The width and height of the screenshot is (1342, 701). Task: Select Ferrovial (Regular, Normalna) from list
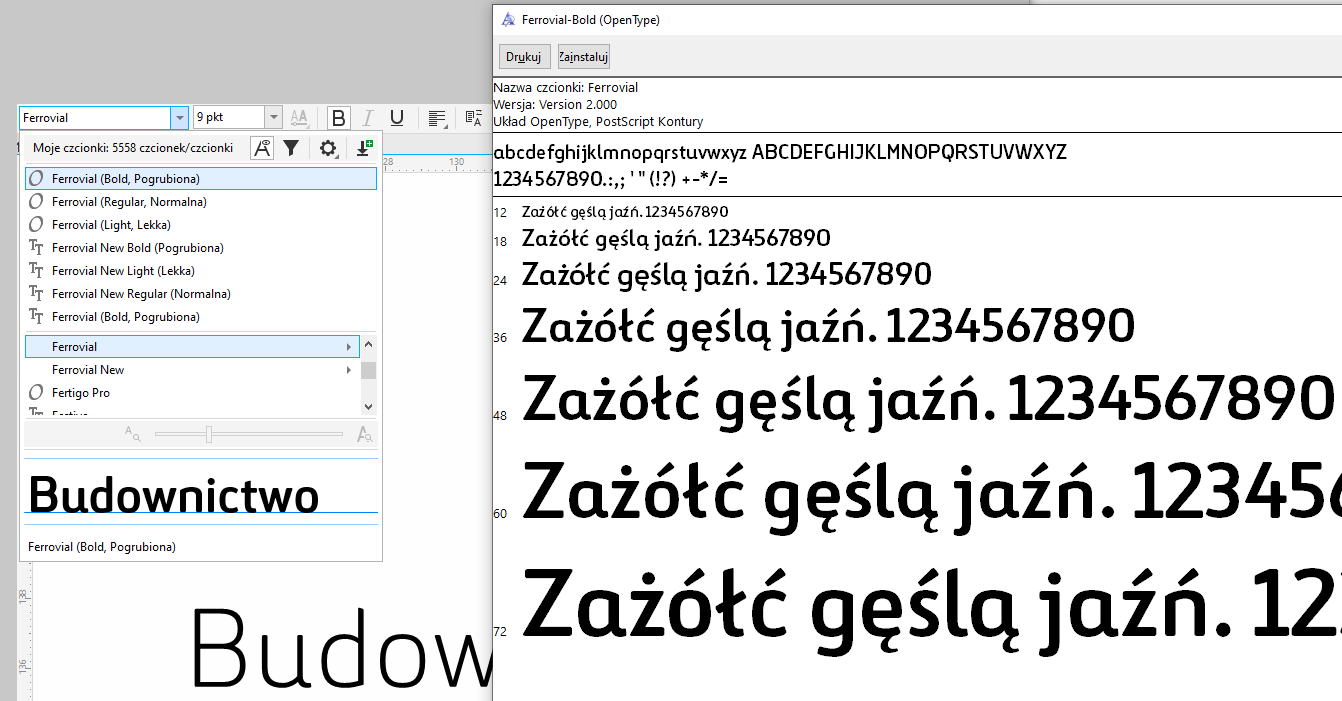tap(129, 202)
